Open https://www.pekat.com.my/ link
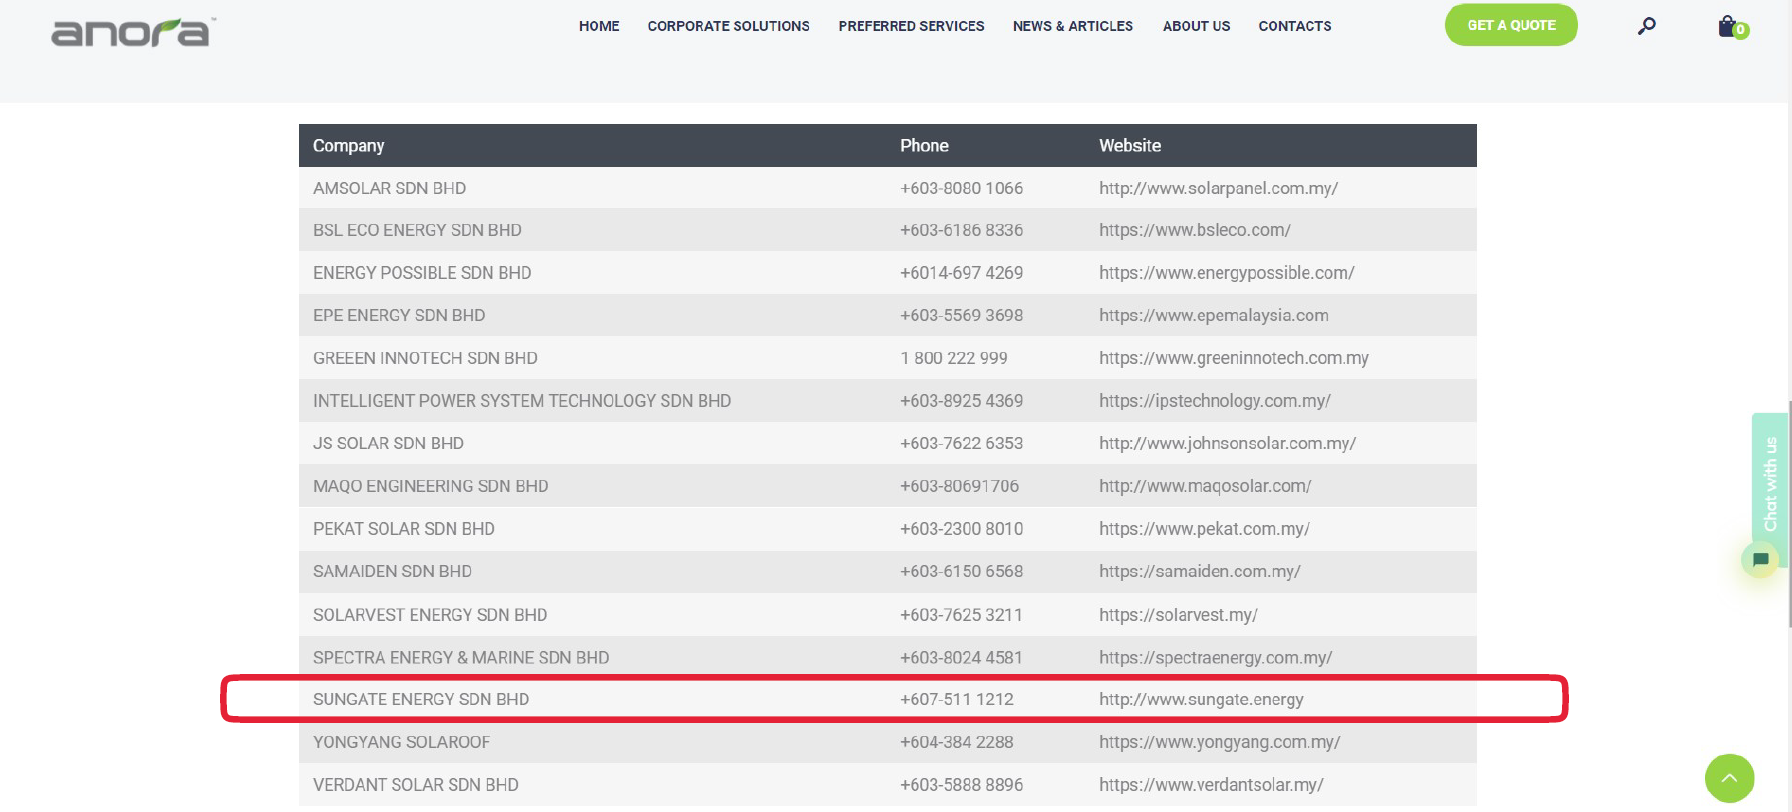The width and height of the screenshot is (1792, 812). click(x=1204, y=529)
